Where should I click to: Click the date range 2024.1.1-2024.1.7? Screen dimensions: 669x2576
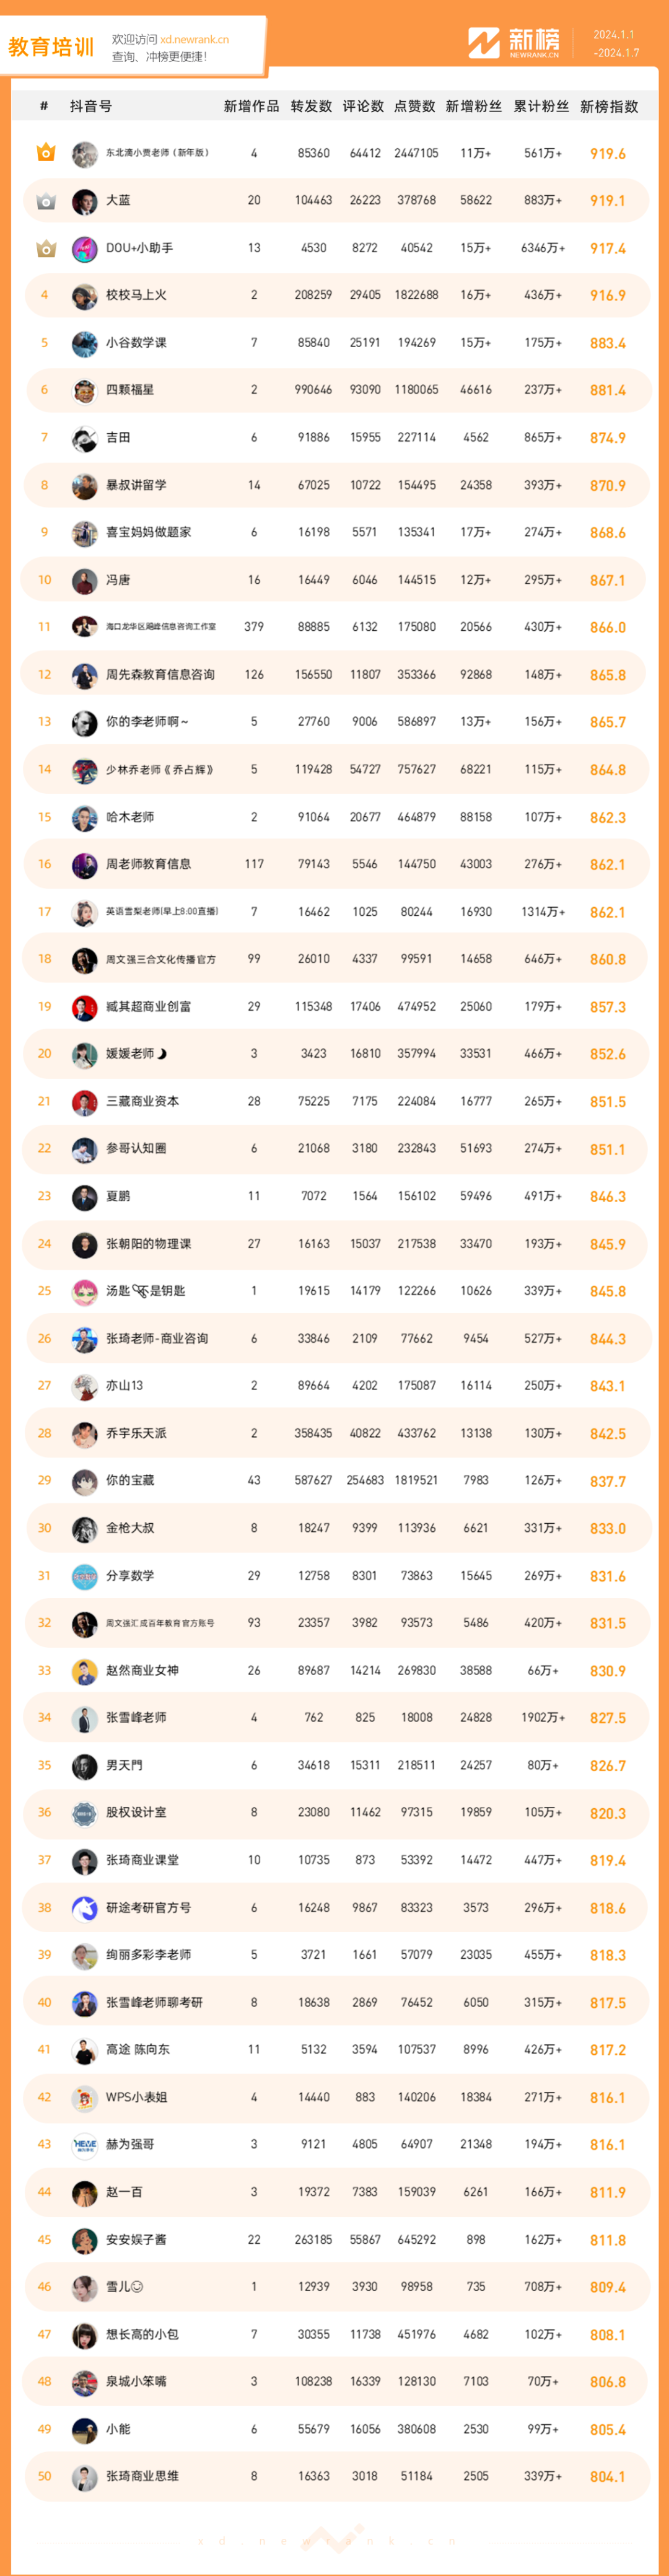[x=615, y=43]
